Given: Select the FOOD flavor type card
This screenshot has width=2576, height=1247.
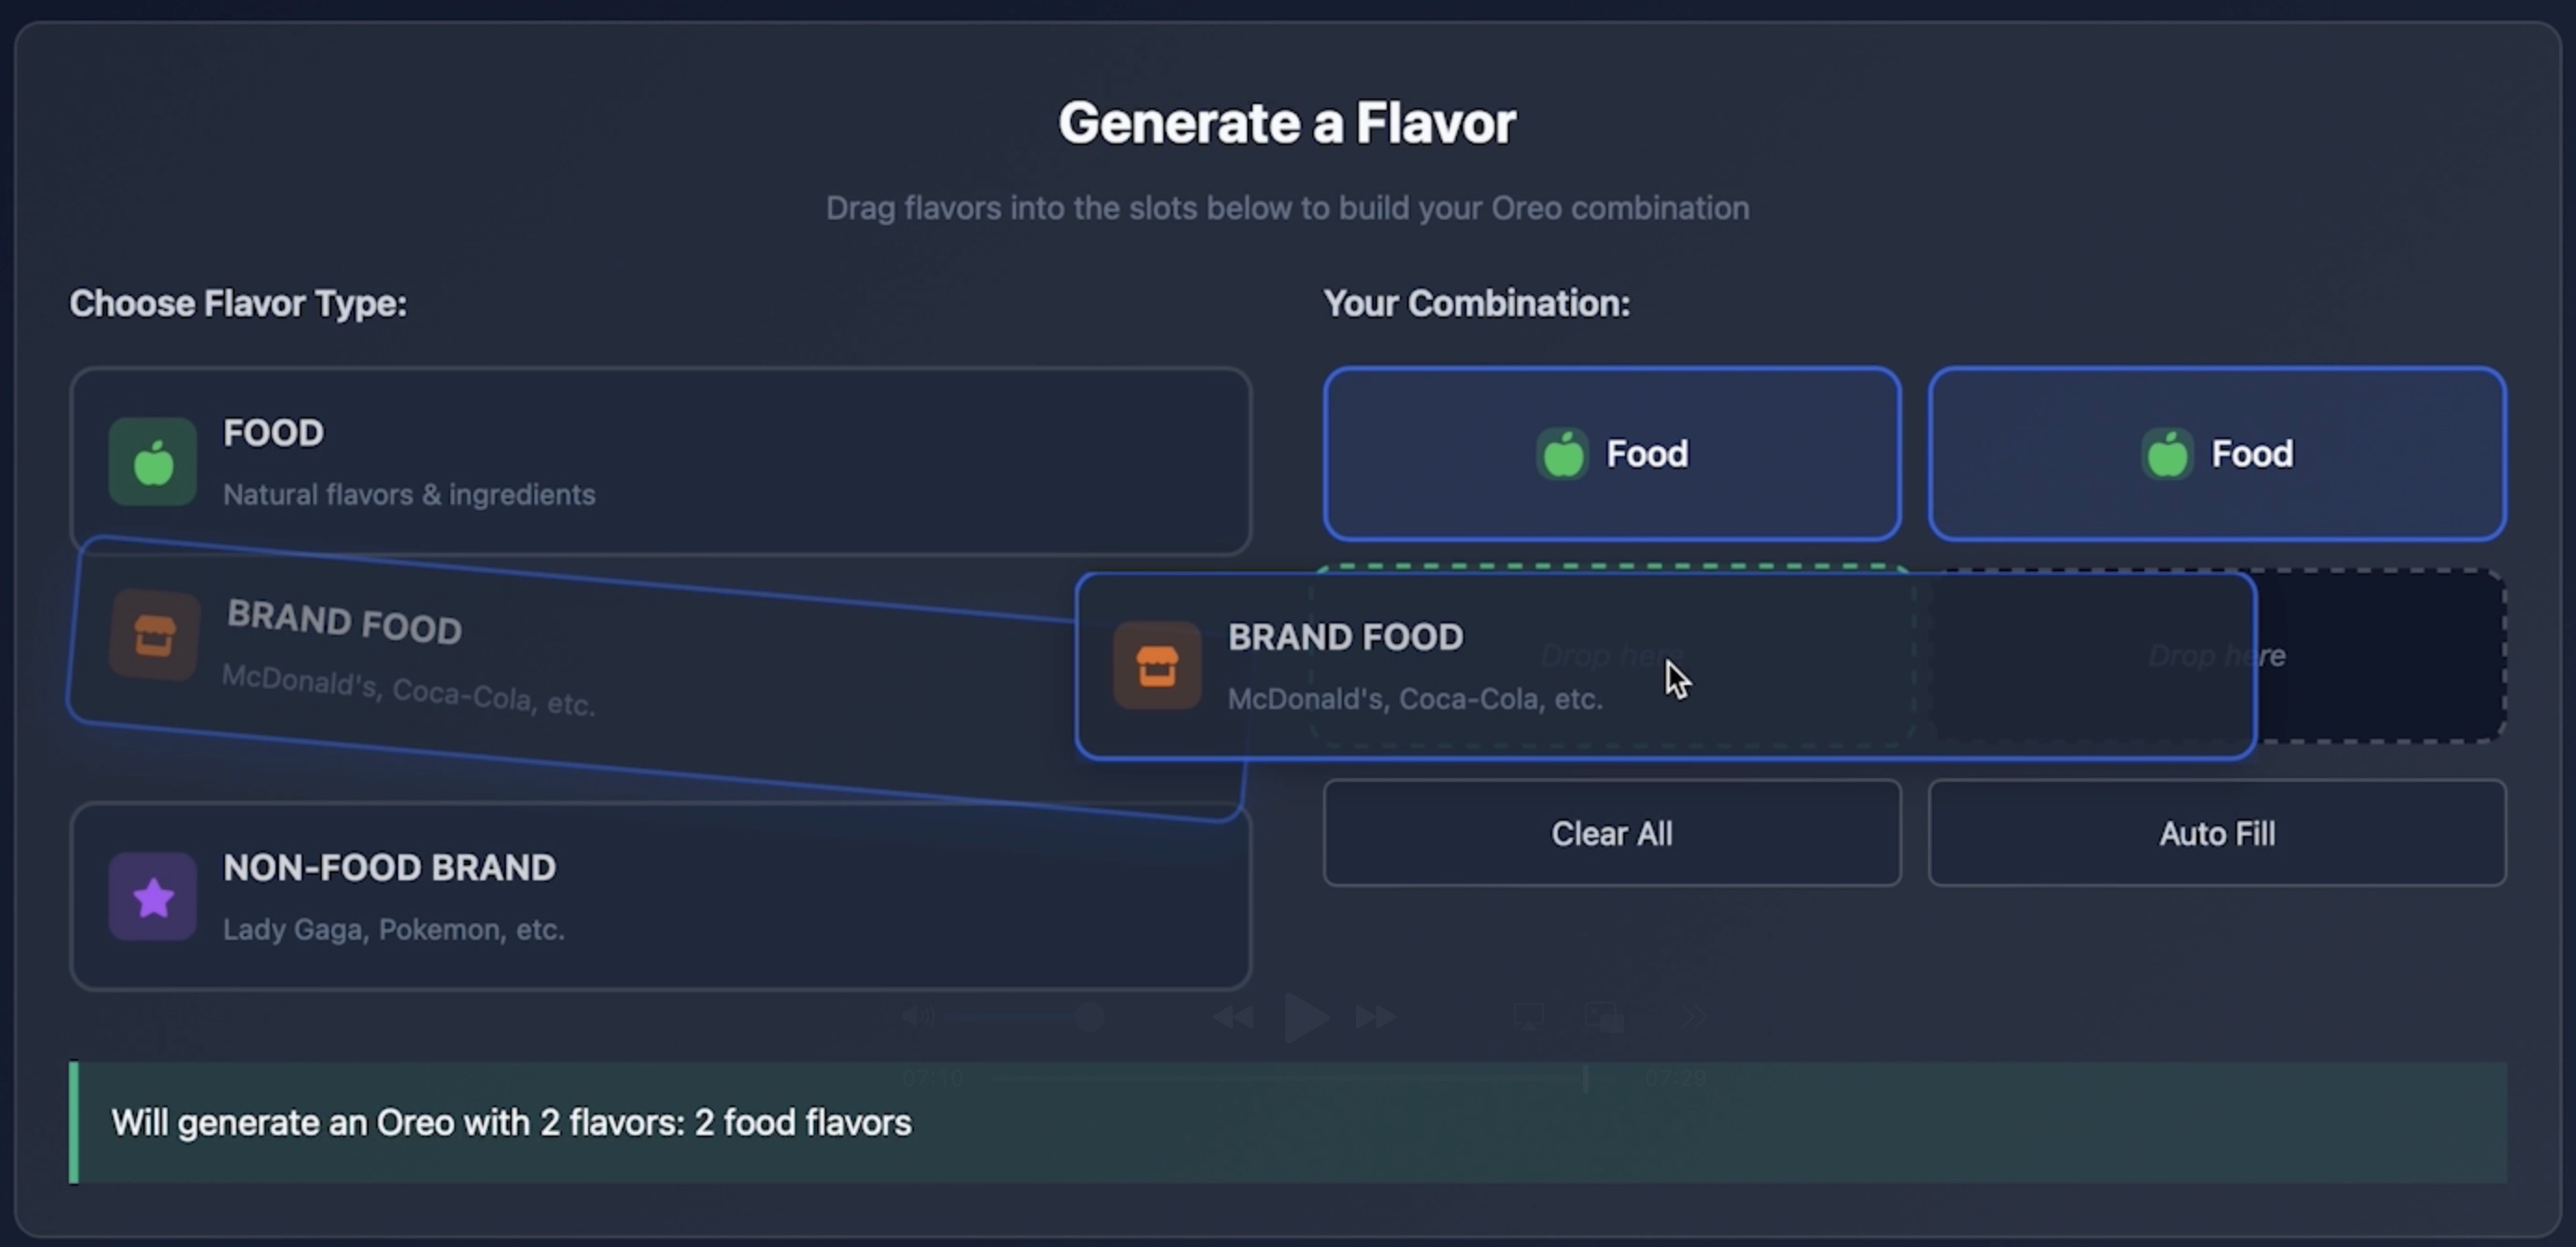Looking at the screenshot, I should tap(660, 460).
